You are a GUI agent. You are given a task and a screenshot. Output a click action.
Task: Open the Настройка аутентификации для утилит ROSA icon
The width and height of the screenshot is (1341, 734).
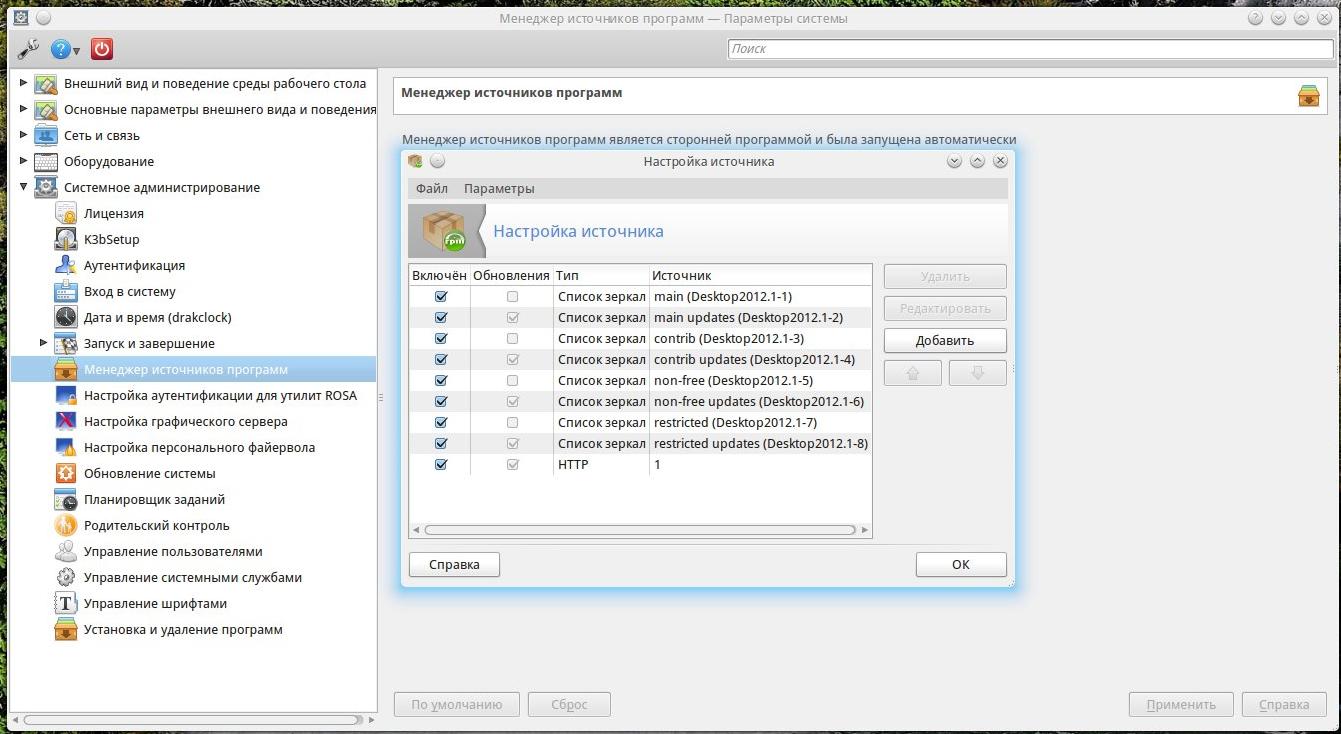(x=66, y=396)
